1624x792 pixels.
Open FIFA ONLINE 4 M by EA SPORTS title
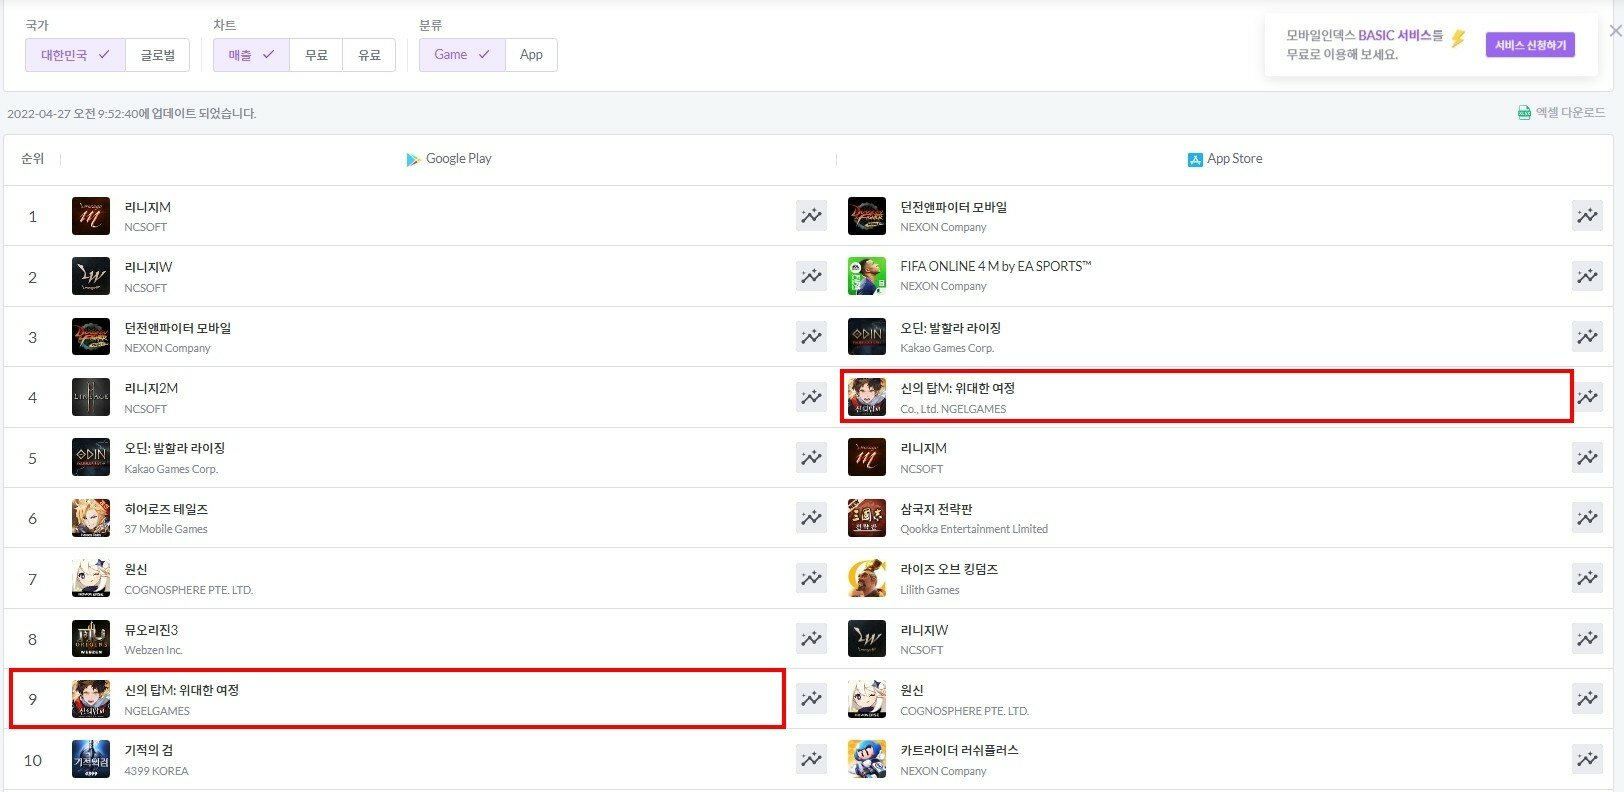(x=995, y=266)
